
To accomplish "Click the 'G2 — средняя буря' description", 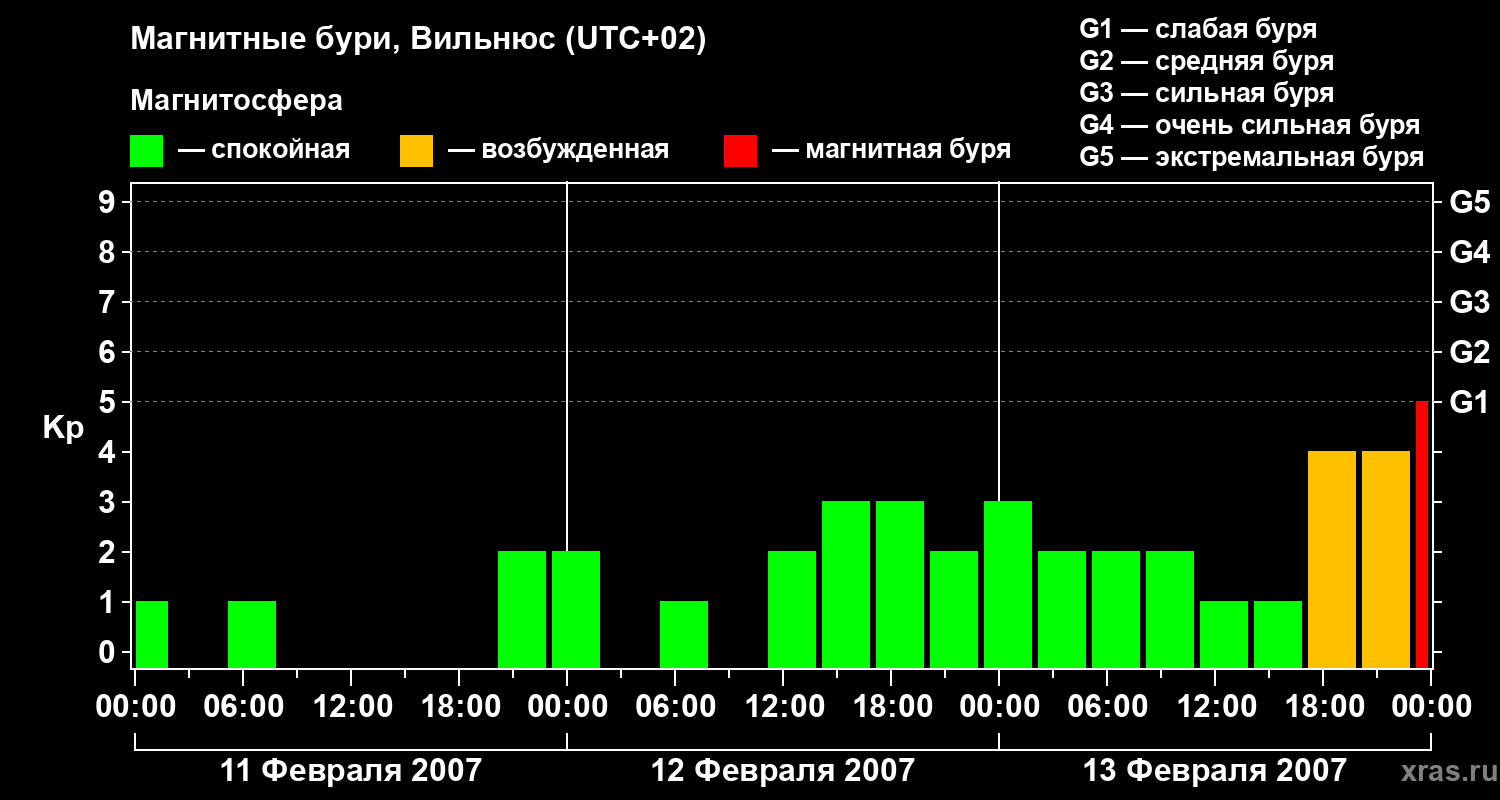I will [1207, 61].
